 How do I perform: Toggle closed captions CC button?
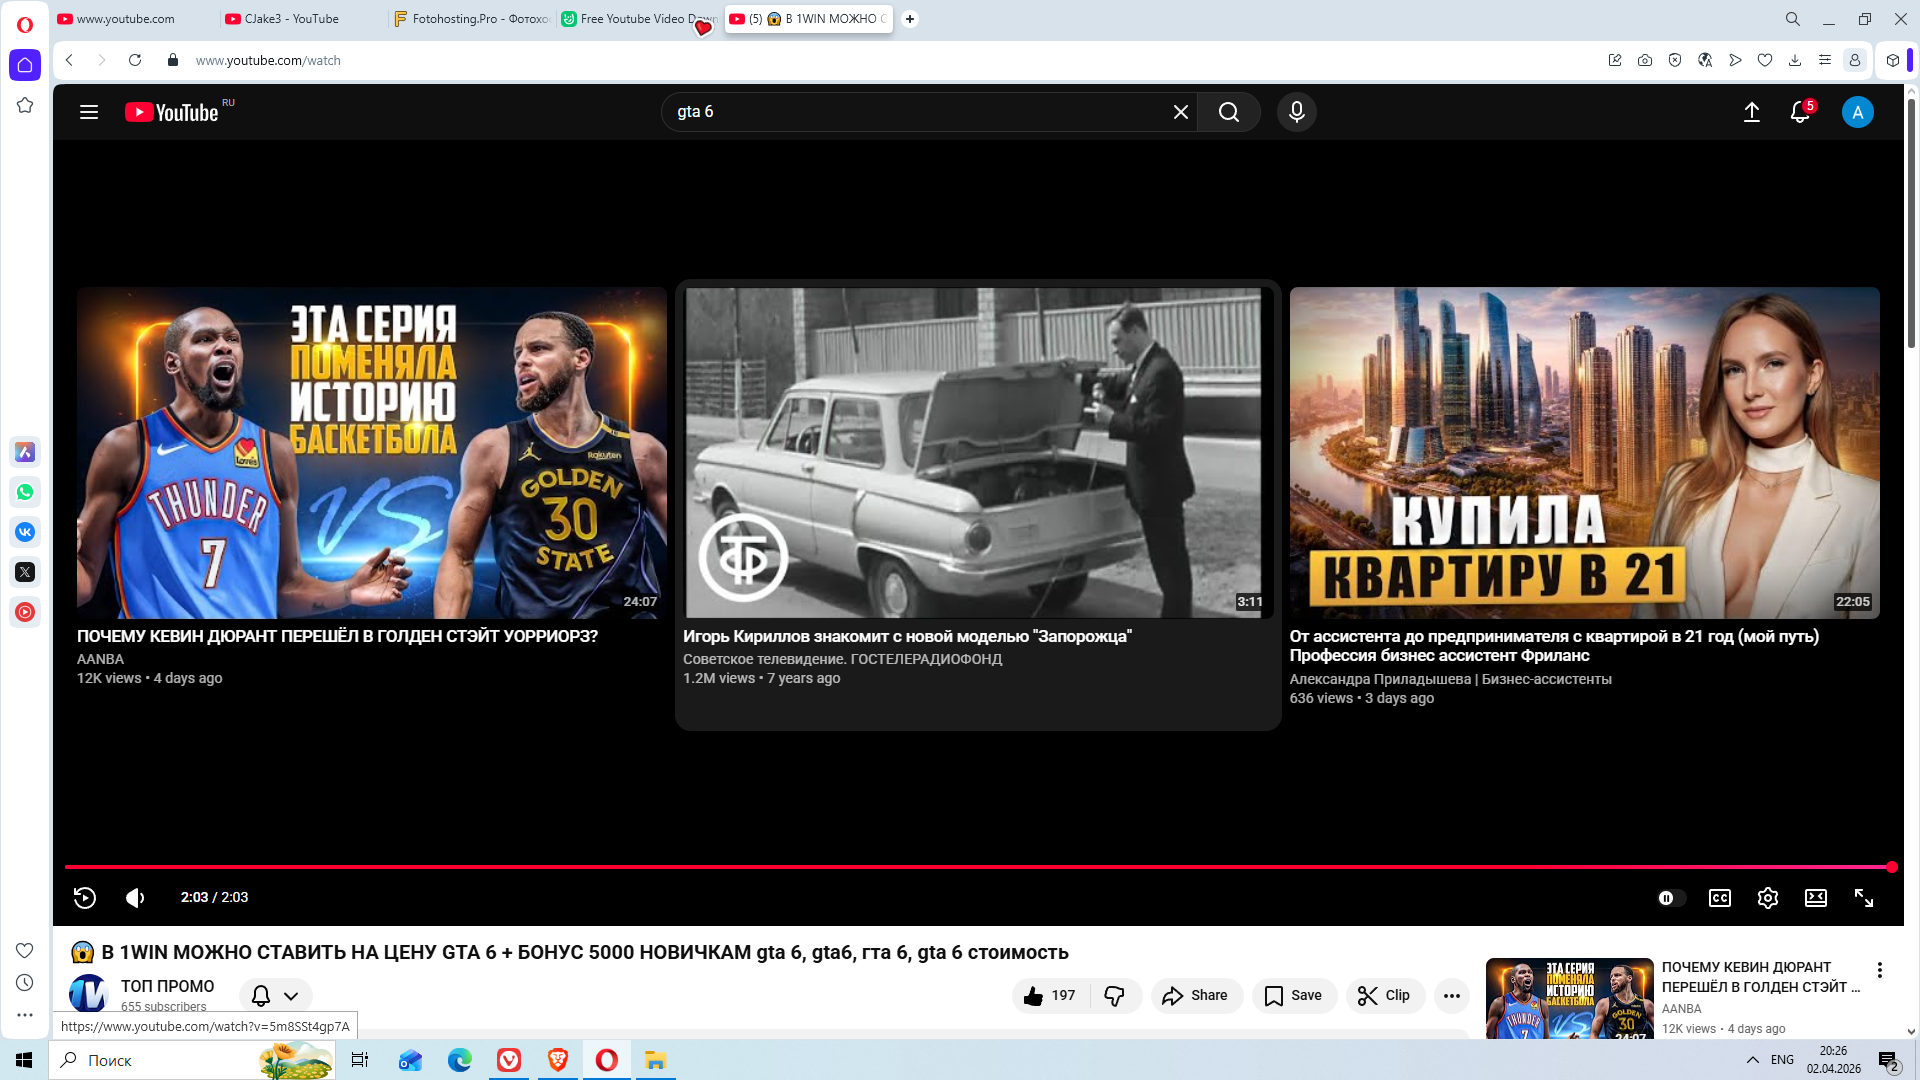(1719, 898)
